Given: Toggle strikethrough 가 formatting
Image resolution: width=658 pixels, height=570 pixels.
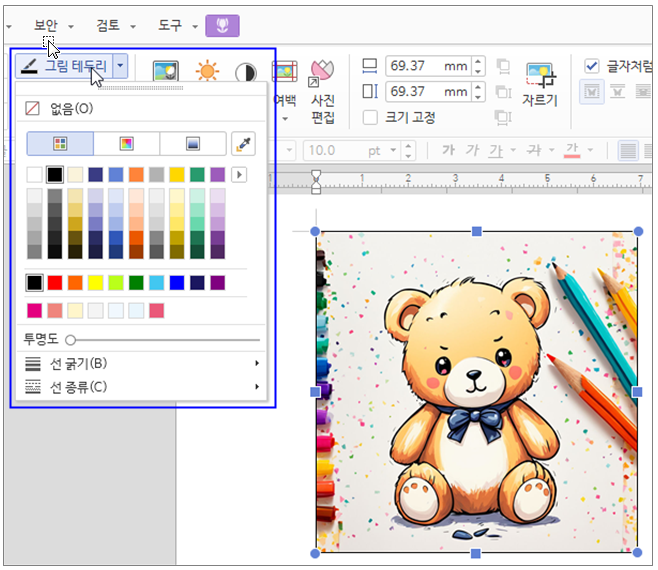Looking at the screenshot, I should [534, 150].
